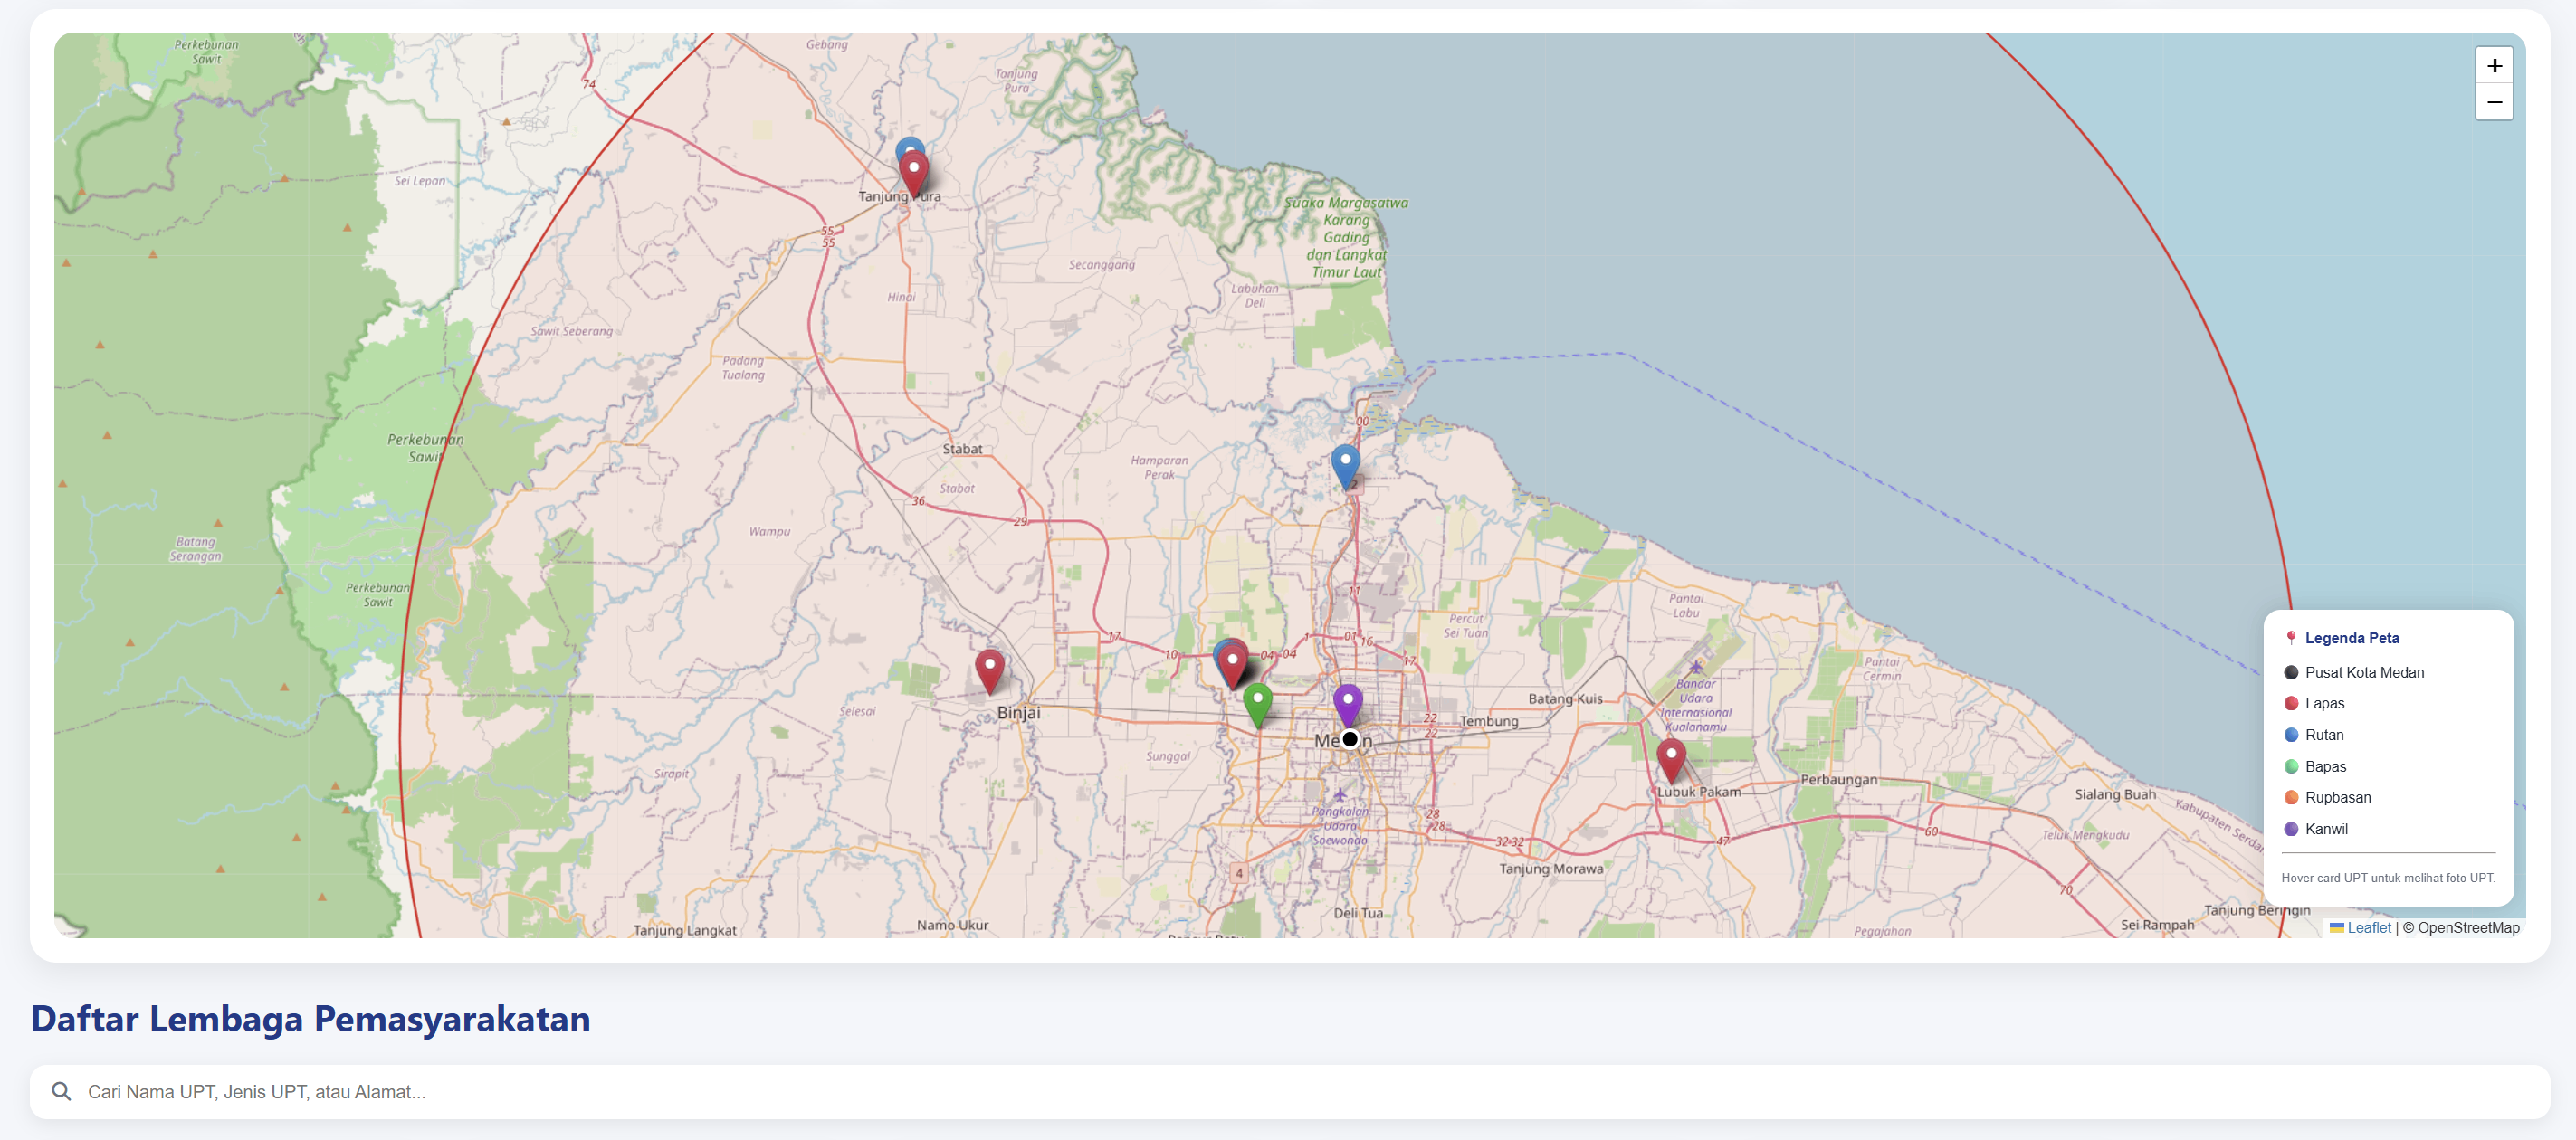Click the Perbaungan label on map
This screenshot has width=2576, height=1140.
tap(1838, 779)
